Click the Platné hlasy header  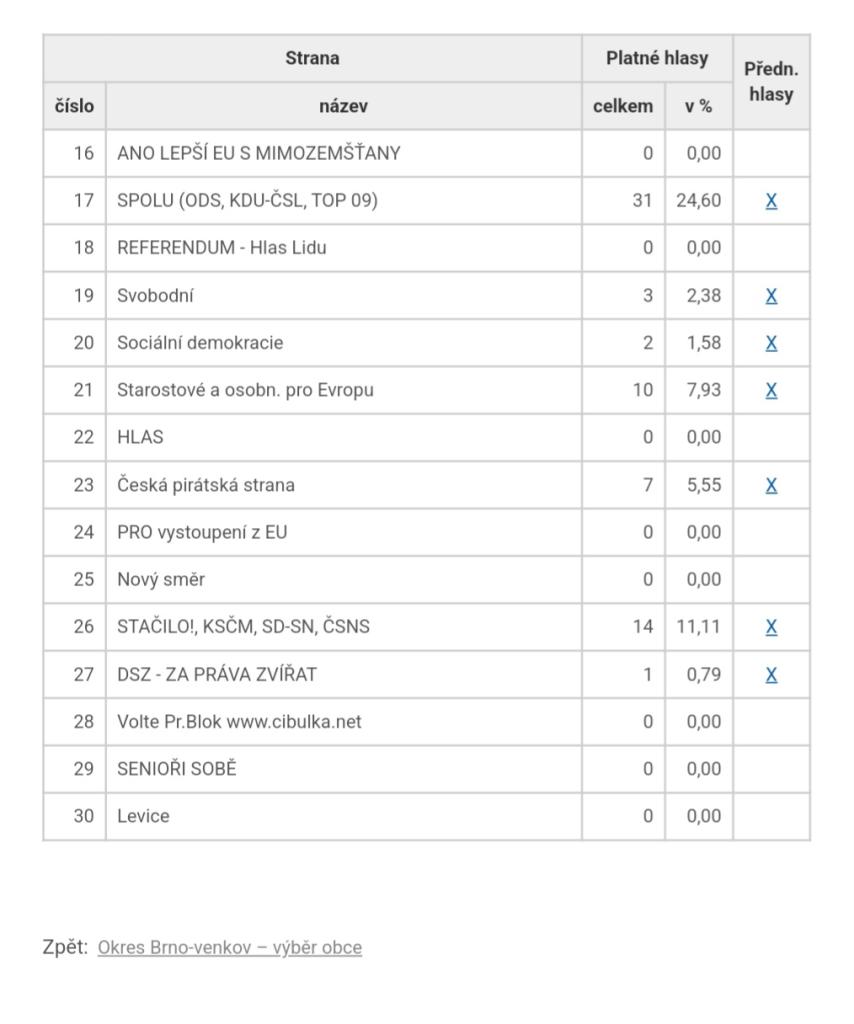pyautogui.click(x=657, y=58)
